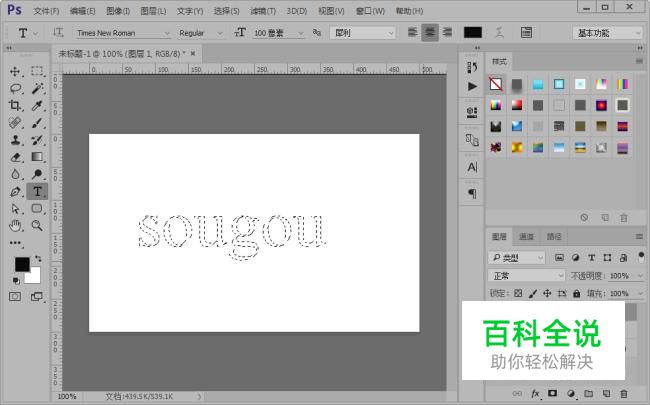Viewport: 650px width, 405px height.
Task: Select the Lasso tool
Action: [x=15, y=88]
